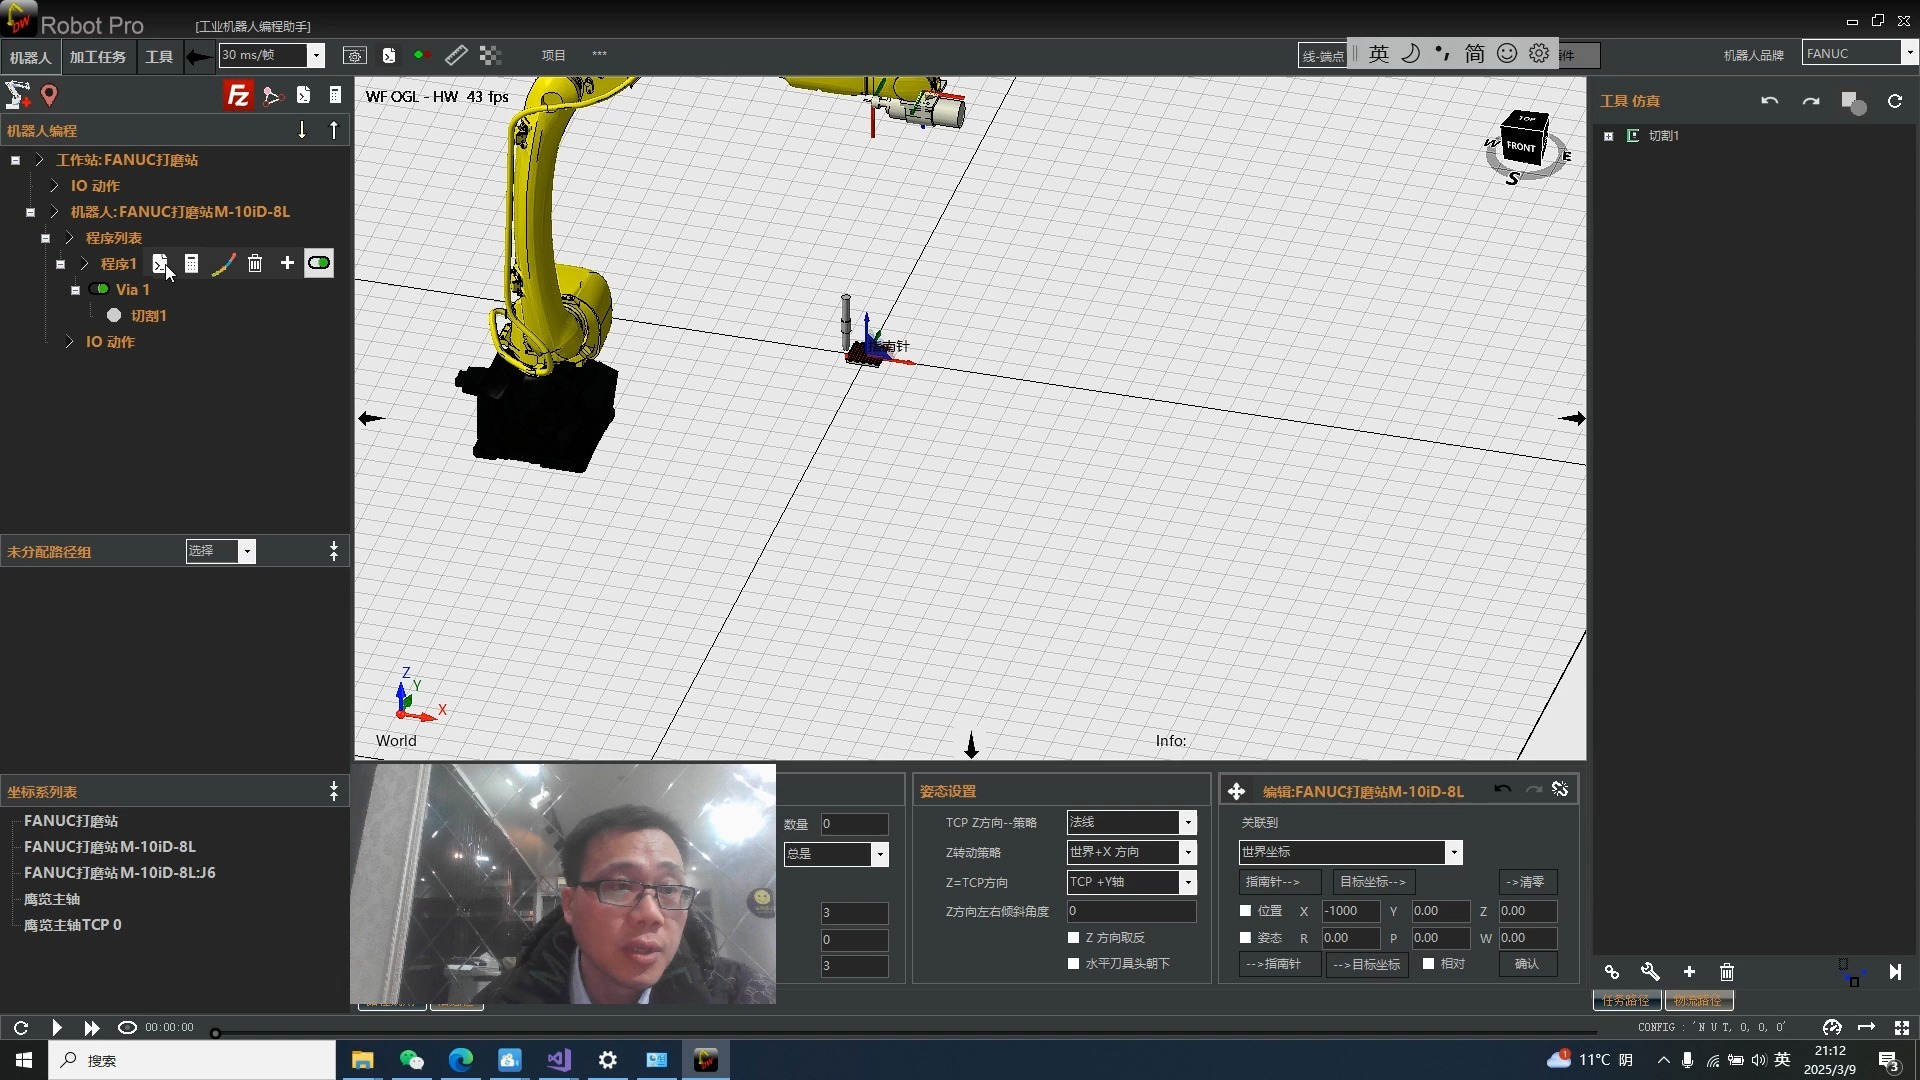Open the 世界坐标 dropdown

tap(1454, 852)
